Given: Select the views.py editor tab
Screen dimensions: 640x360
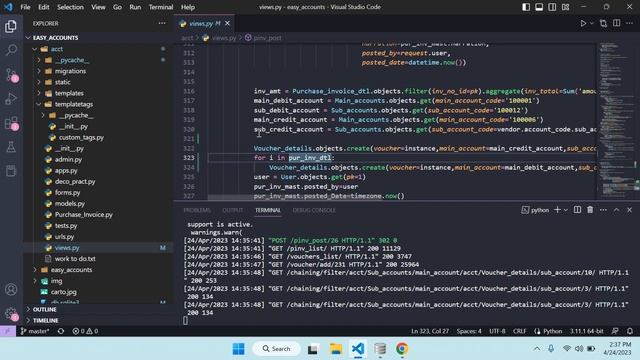Looking at the screenshot, I should (x=204, y=24).
